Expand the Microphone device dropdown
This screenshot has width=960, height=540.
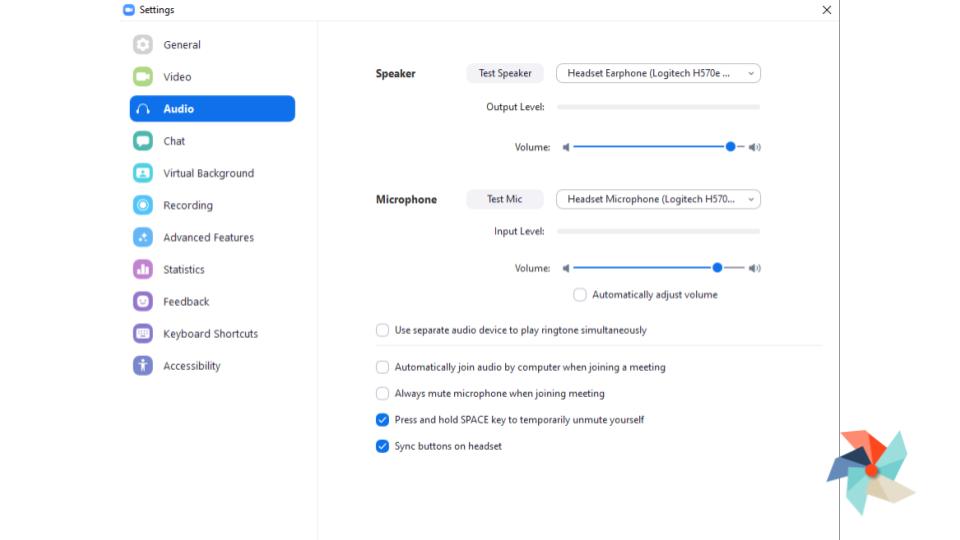[x=658, y=199]
